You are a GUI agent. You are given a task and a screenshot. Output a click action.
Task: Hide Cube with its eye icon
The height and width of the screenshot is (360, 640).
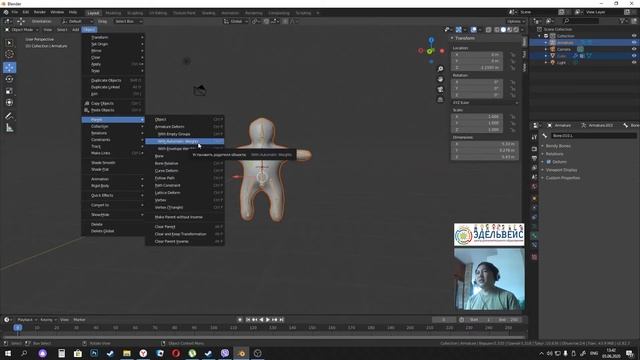(x=634, y=56)
